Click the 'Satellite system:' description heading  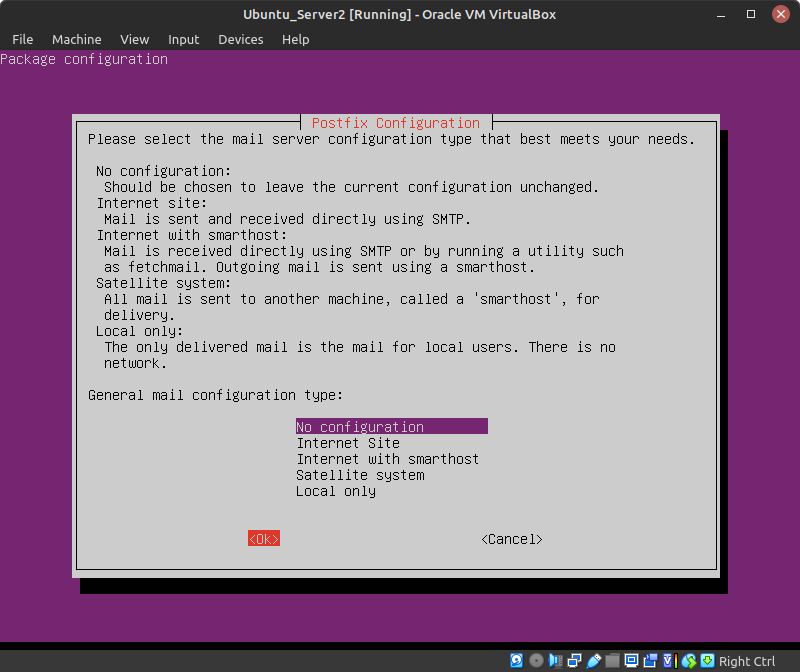(163, 283)
